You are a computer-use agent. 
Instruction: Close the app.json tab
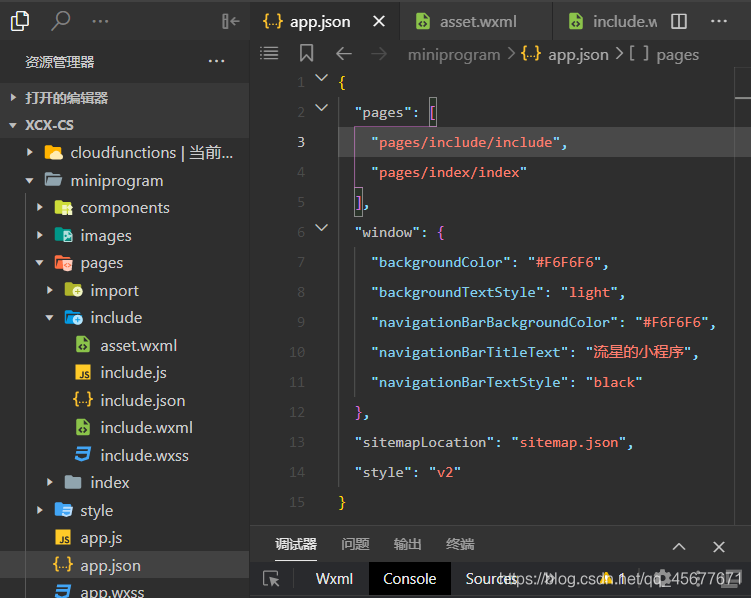pyautogui.click(x=379, y=21)
